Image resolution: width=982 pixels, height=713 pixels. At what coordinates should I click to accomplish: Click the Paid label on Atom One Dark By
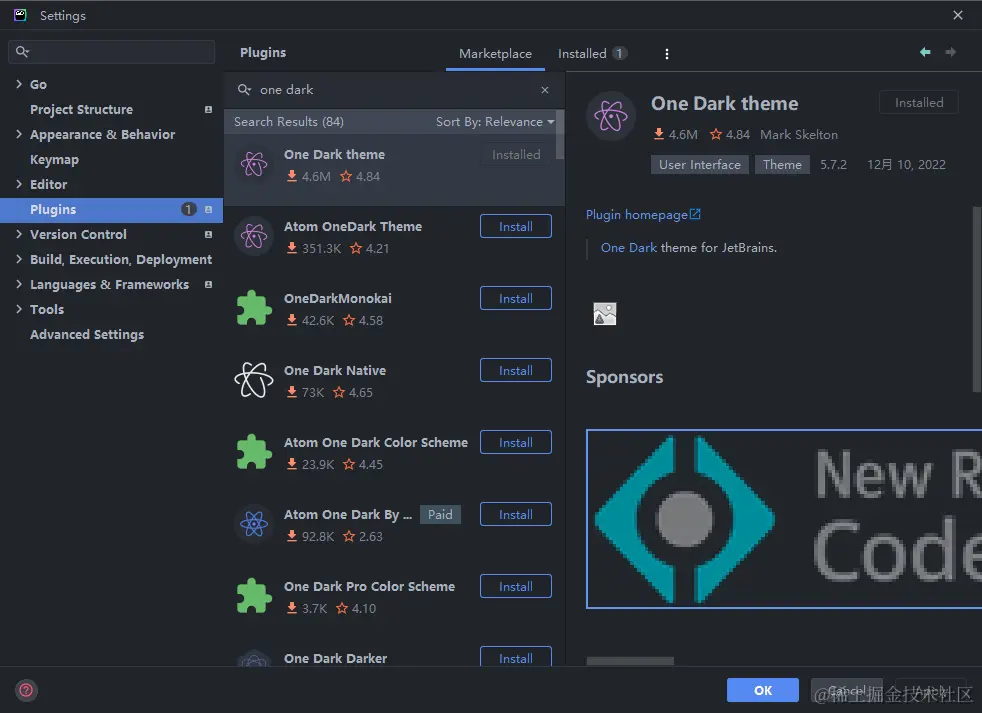pos(440,514)
